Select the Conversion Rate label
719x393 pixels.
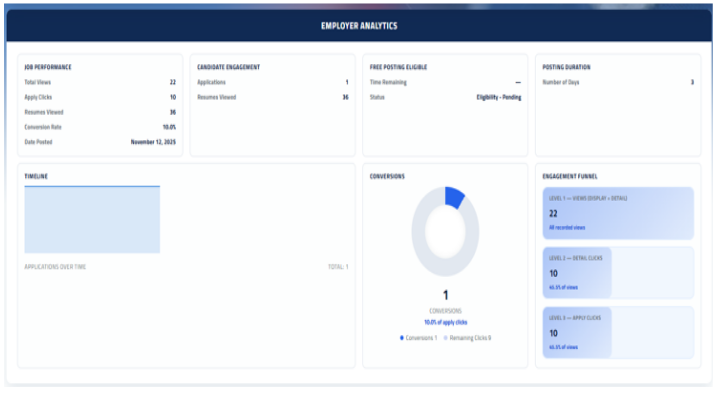pyautogui.click(x=43, y=127)
